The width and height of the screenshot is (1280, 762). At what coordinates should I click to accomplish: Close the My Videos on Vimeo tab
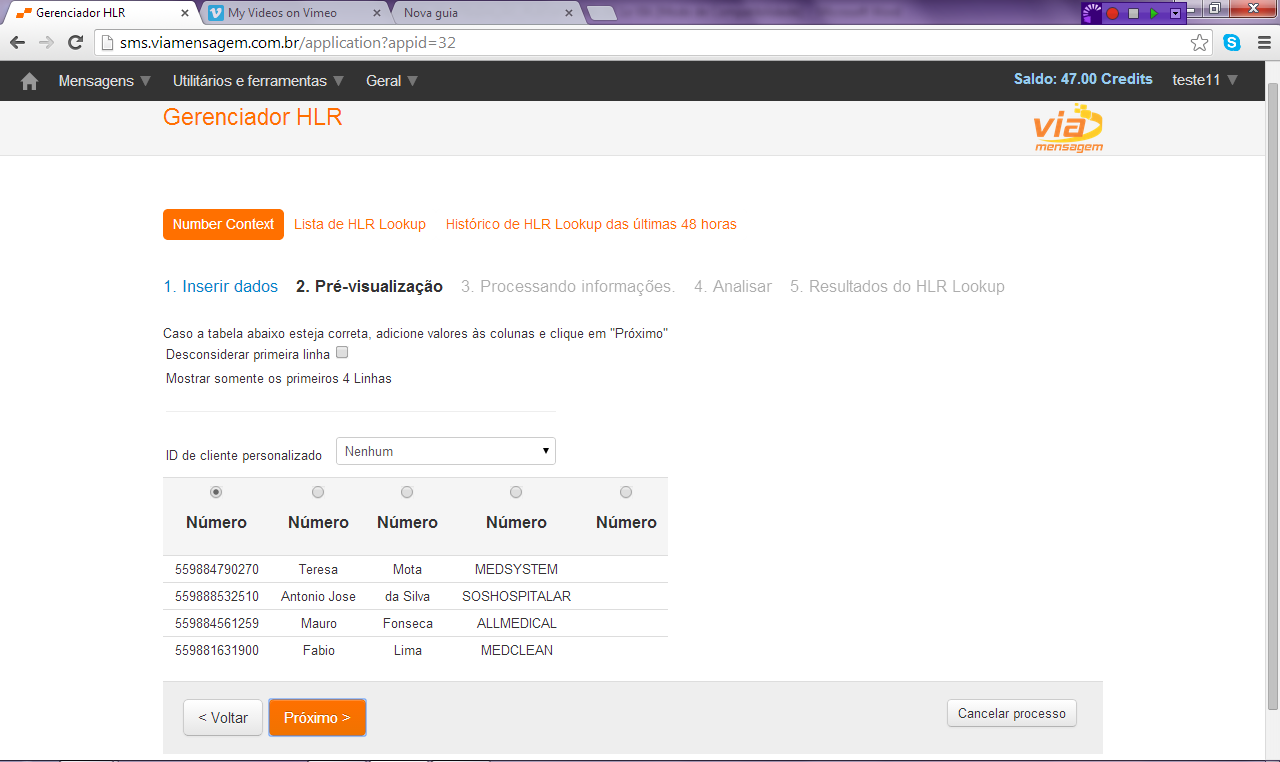pyautogui.click(x=377, y=13)
